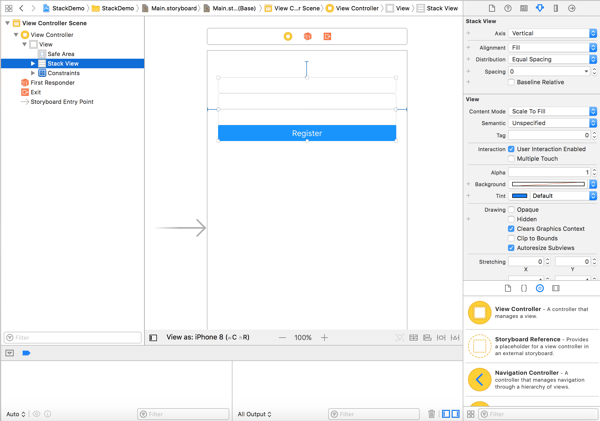Open the related items grid icon
This screenshot has width=600, height=421.
pos(8,8)
